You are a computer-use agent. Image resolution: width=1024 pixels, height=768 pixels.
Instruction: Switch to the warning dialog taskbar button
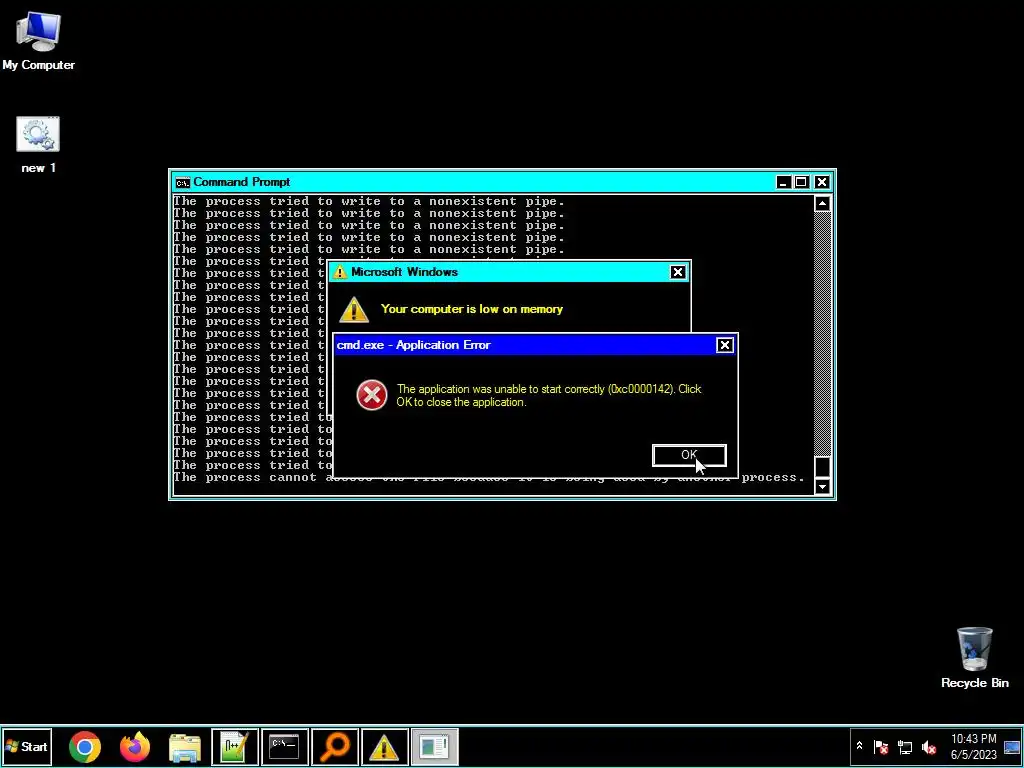point(385,746)
